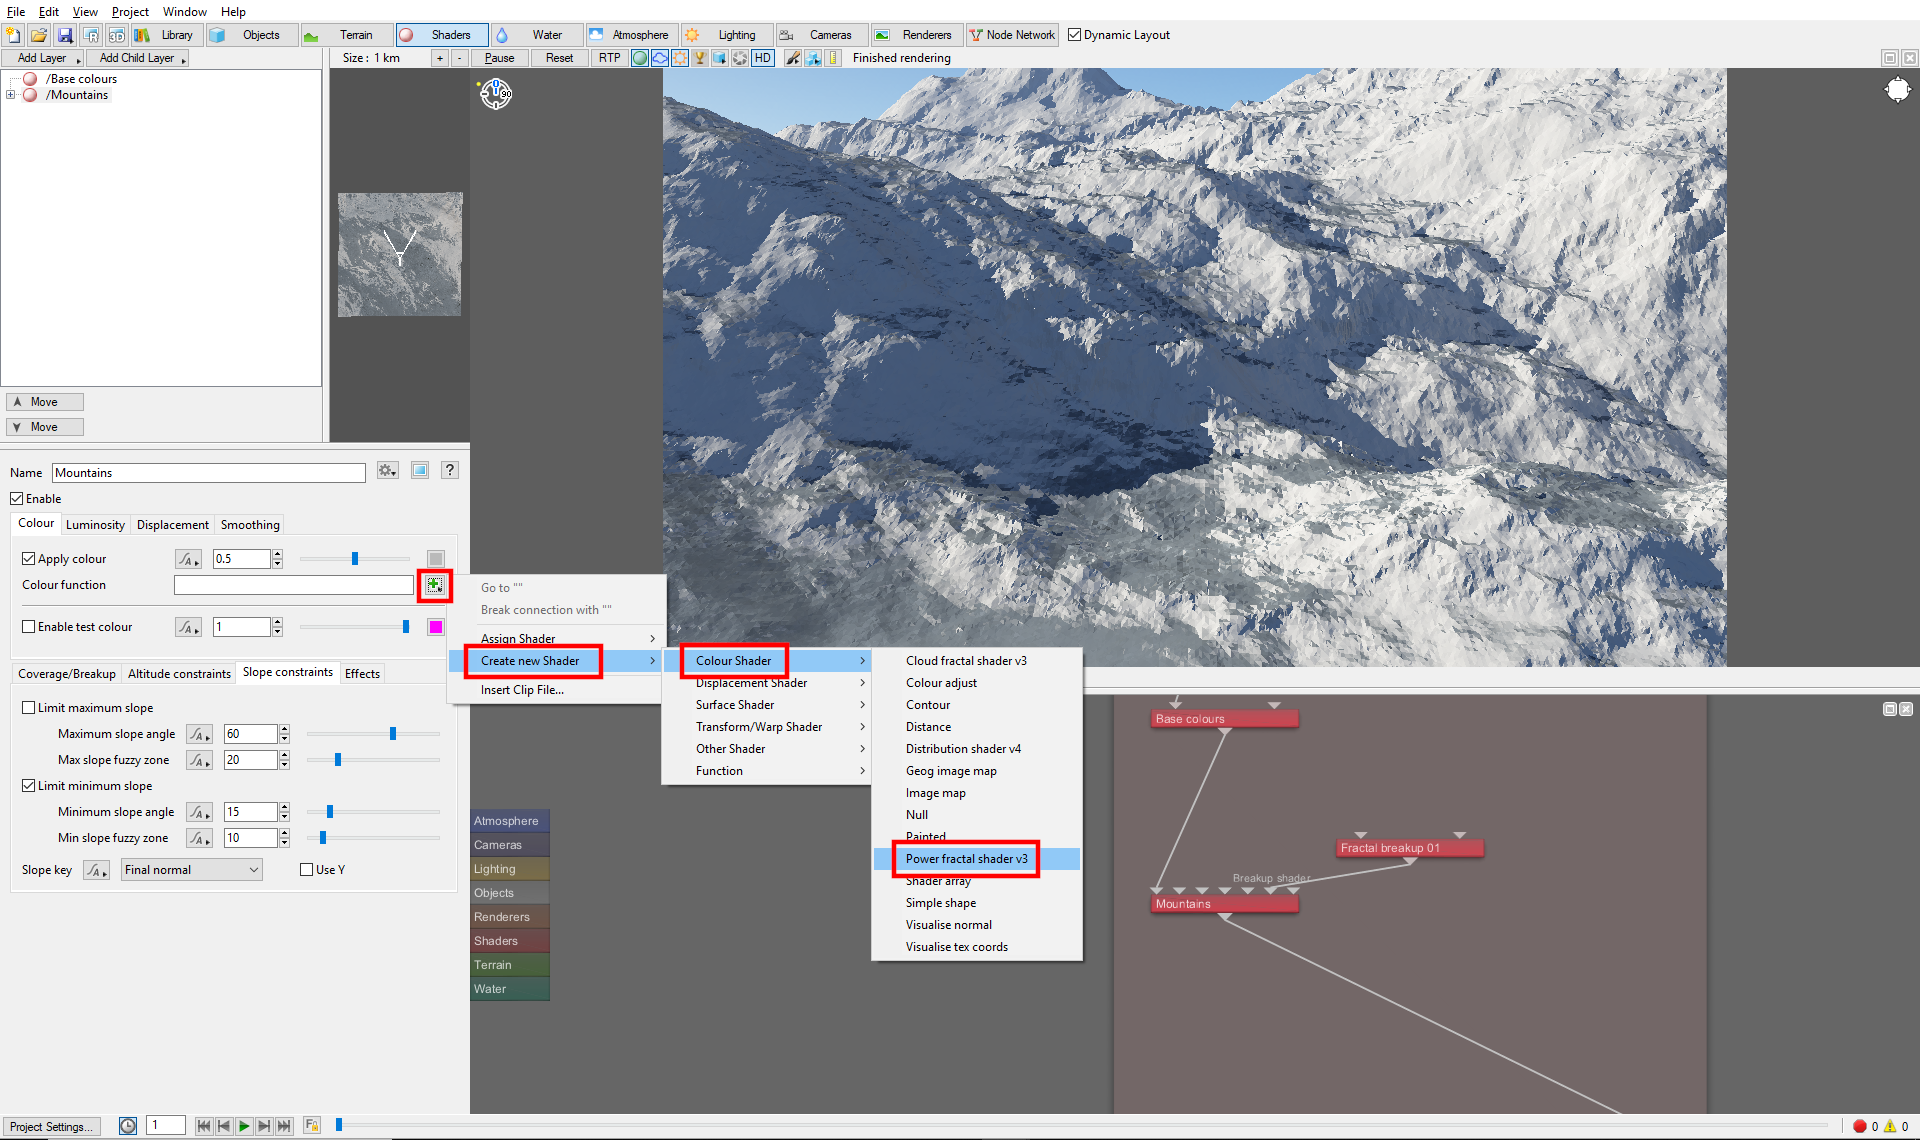1920x1140 pixels.
Task: Expand the Surface Shader submenu
Action: [768, 705]
